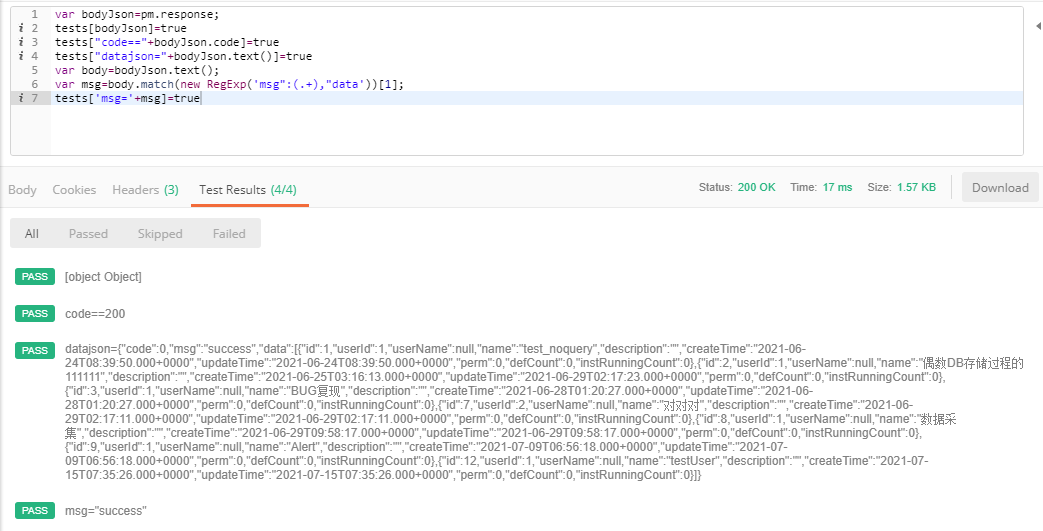Filter test results by Failed

coord(229,234)
